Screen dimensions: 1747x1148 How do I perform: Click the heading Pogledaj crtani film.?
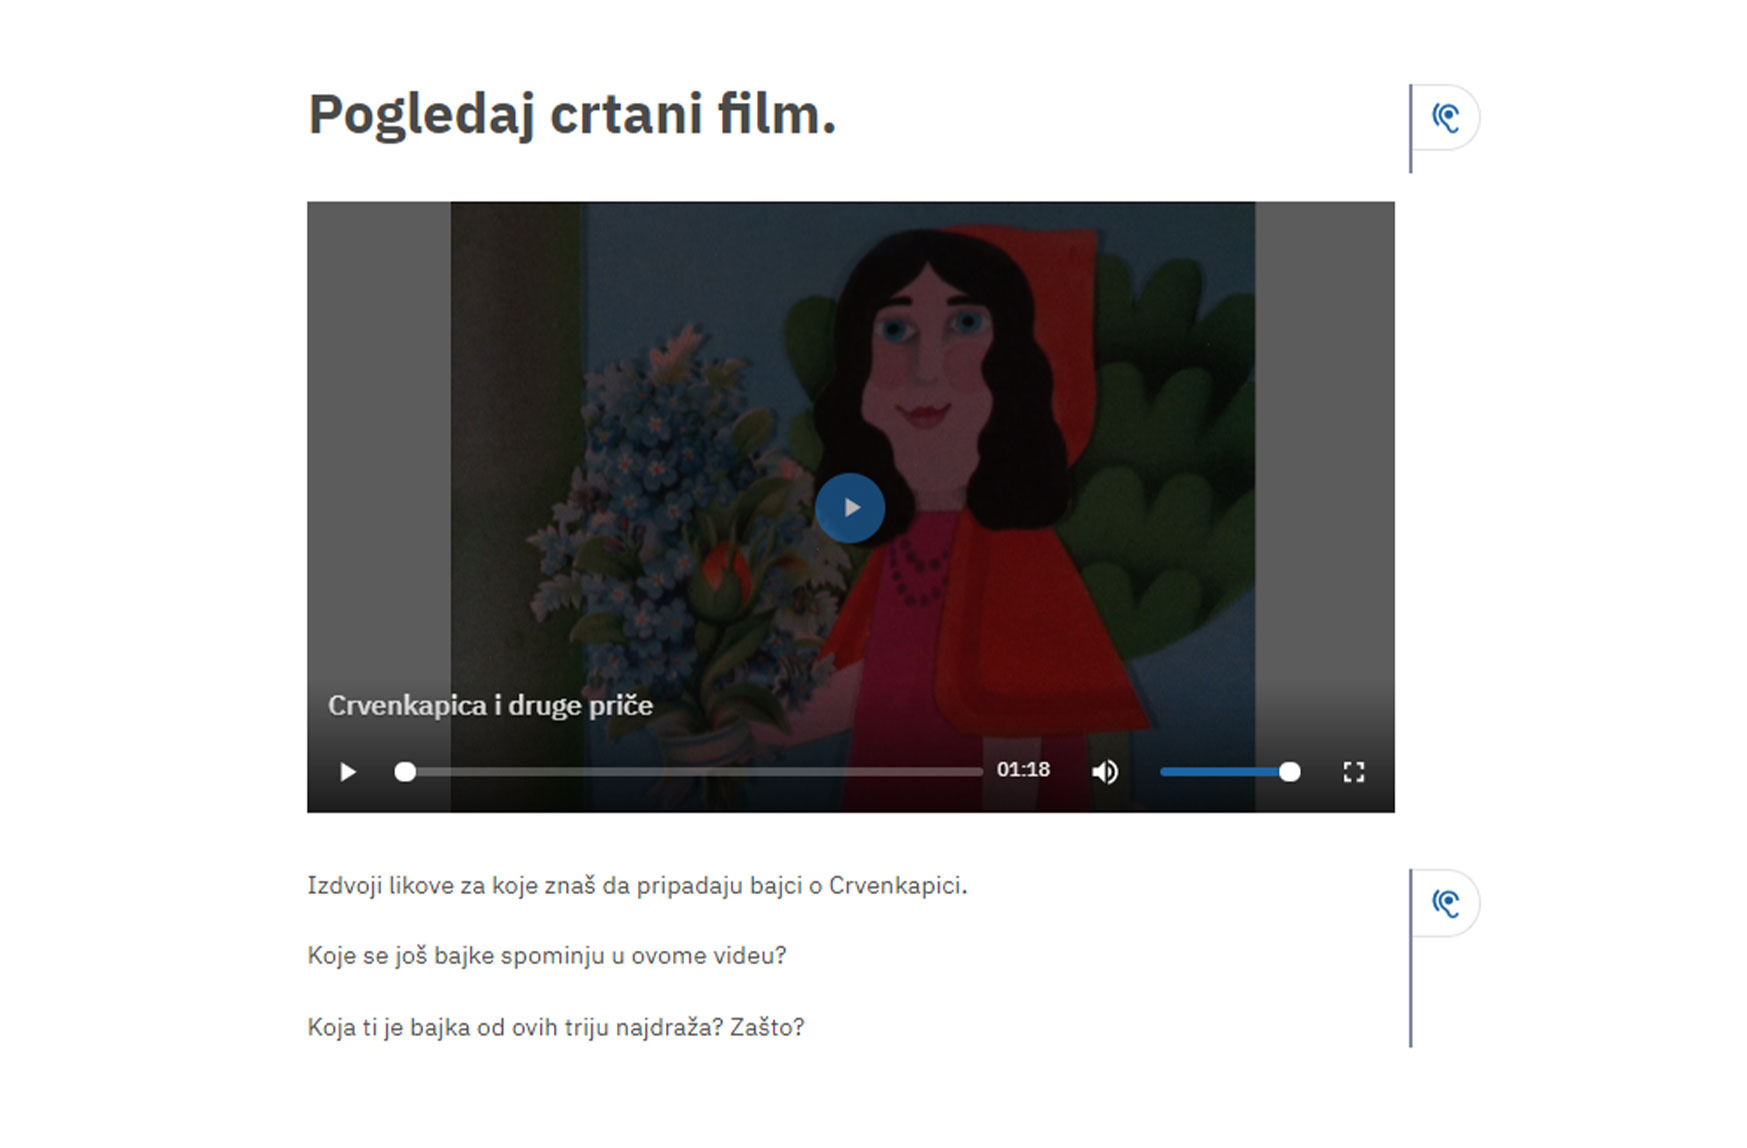pos(572,116)
